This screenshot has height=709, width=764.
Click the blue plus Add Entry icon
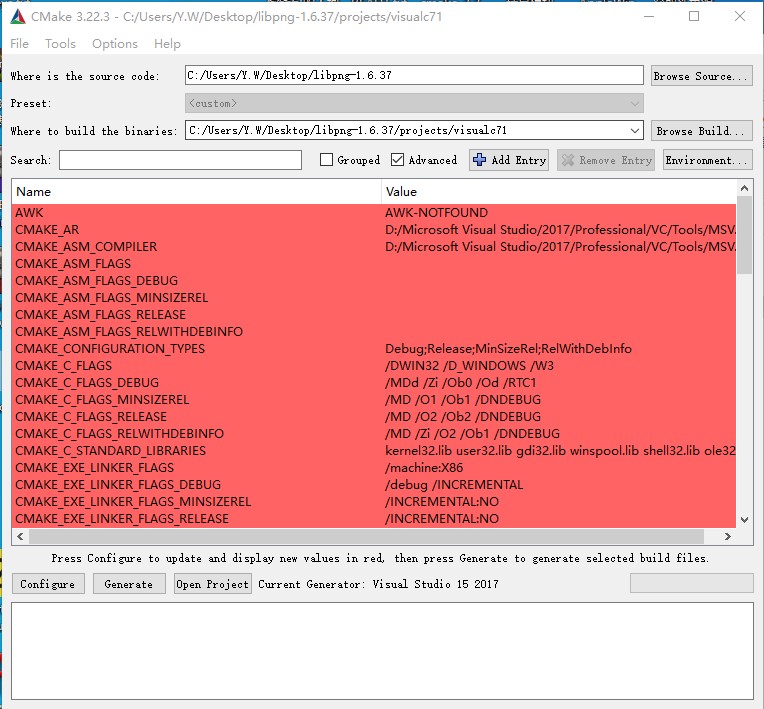coord(479,160)
